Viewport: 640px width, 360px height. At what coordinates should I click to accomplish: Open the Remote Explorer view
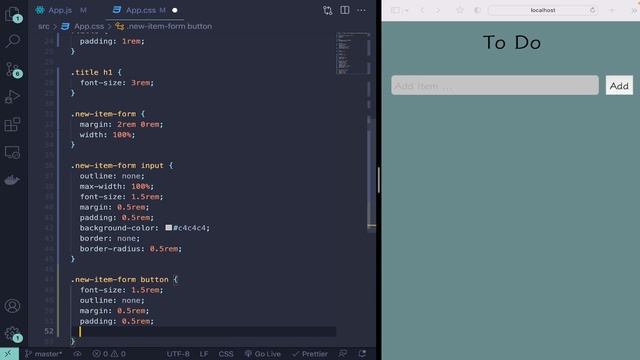[12, 152]
